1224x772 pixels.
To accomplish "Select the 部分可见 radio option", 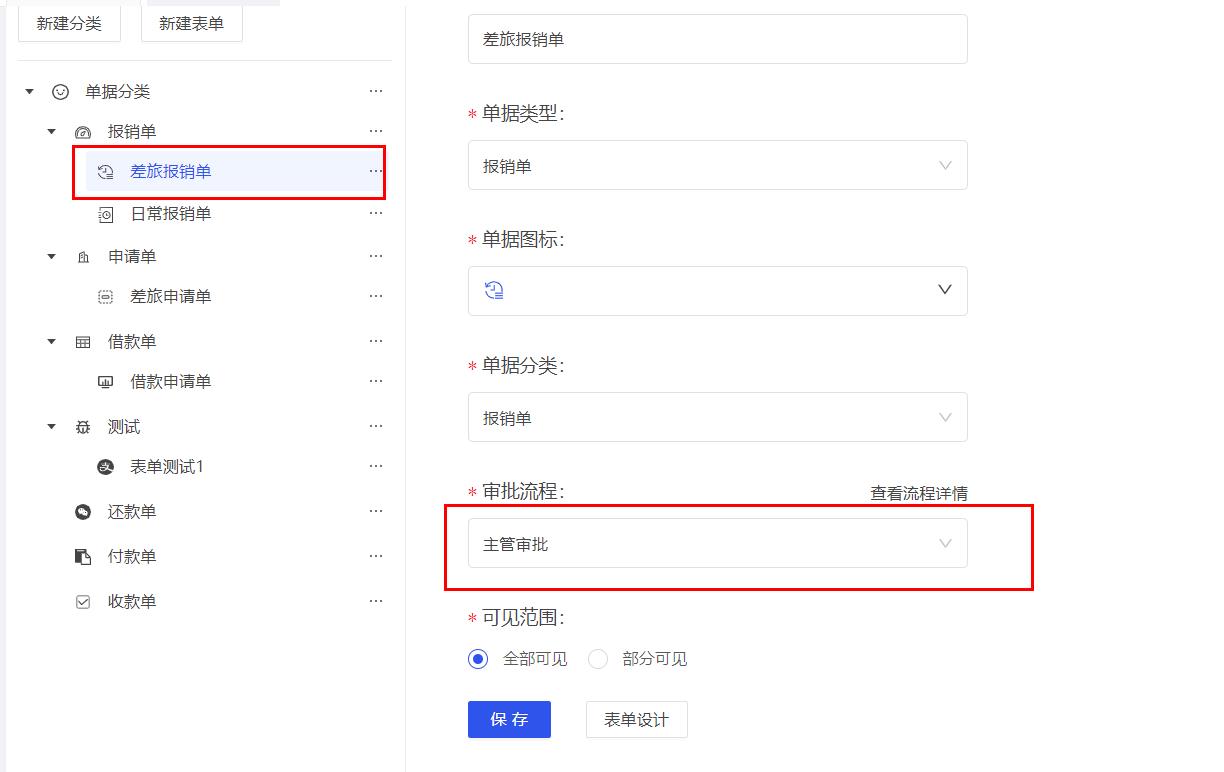I will [x=598, y=659].
